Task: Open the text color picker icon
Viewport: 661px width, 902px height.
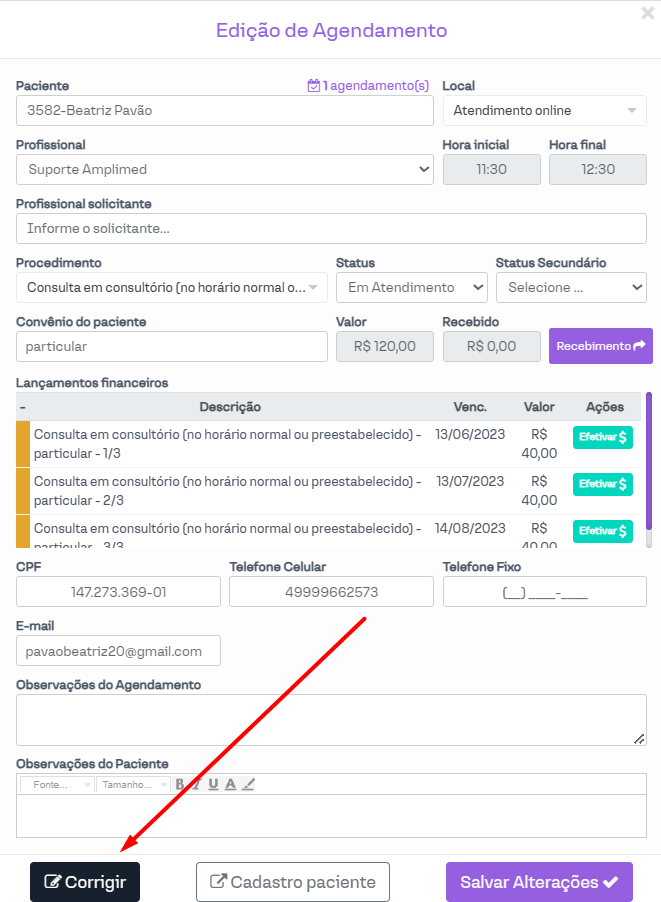Action: coord(230,784)
